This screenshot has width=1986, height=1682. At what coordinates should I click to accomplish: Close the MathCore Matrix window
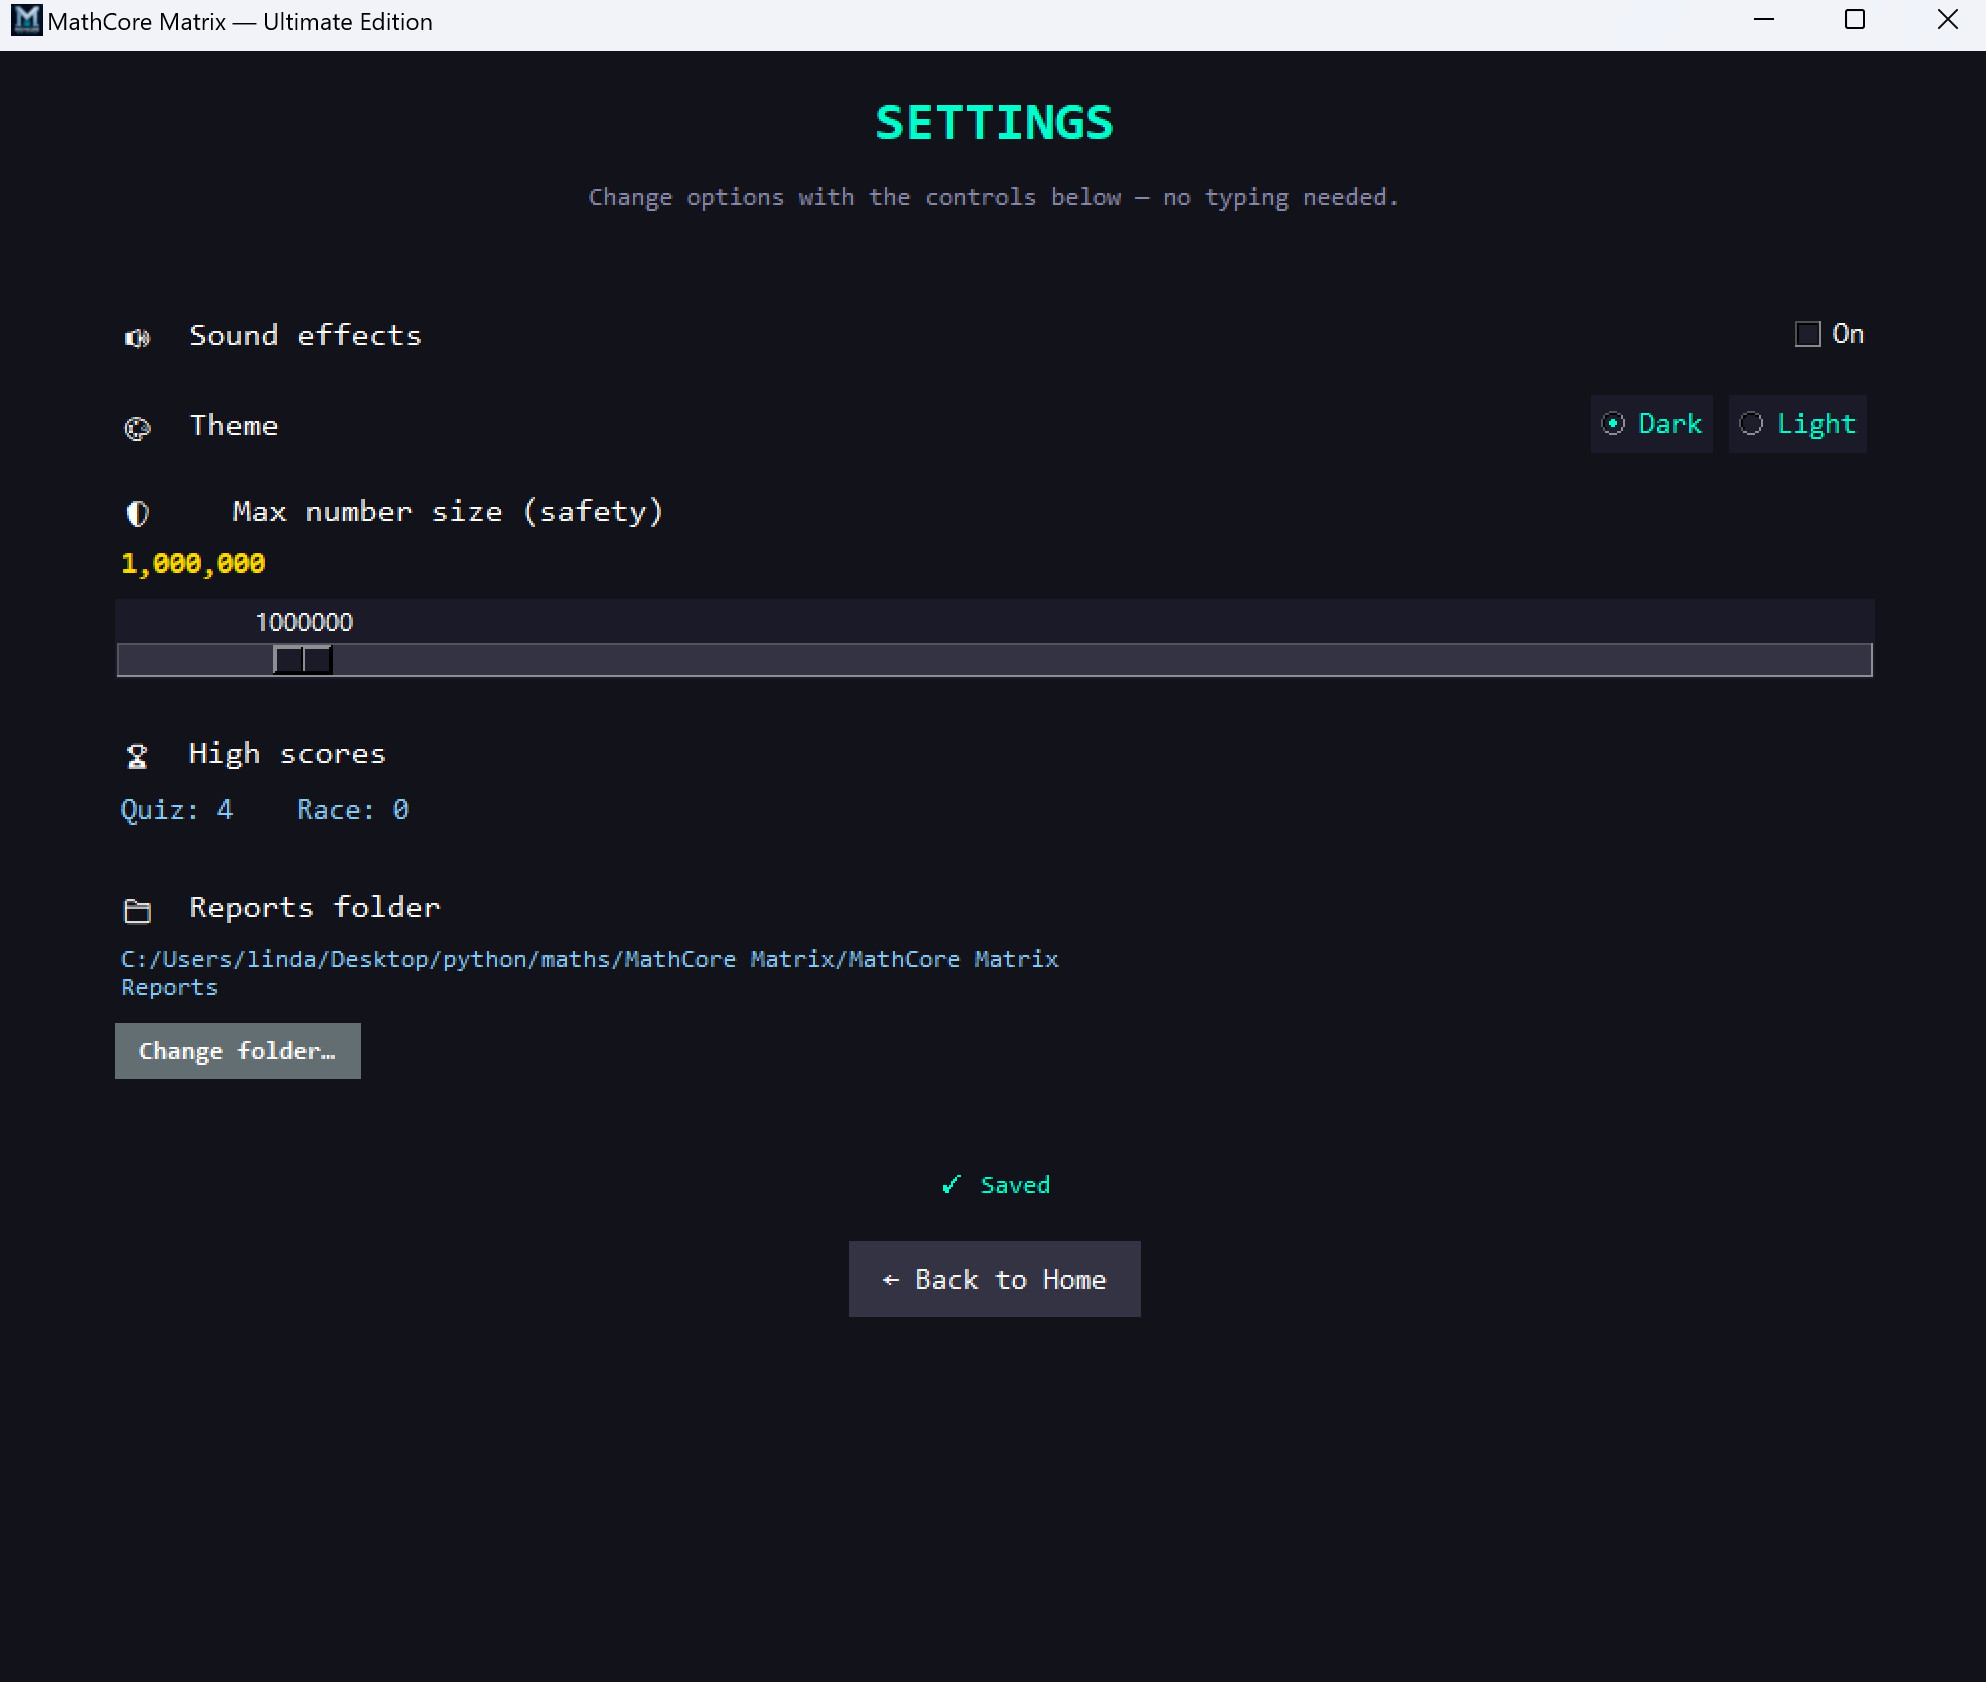coord(1947,20)
